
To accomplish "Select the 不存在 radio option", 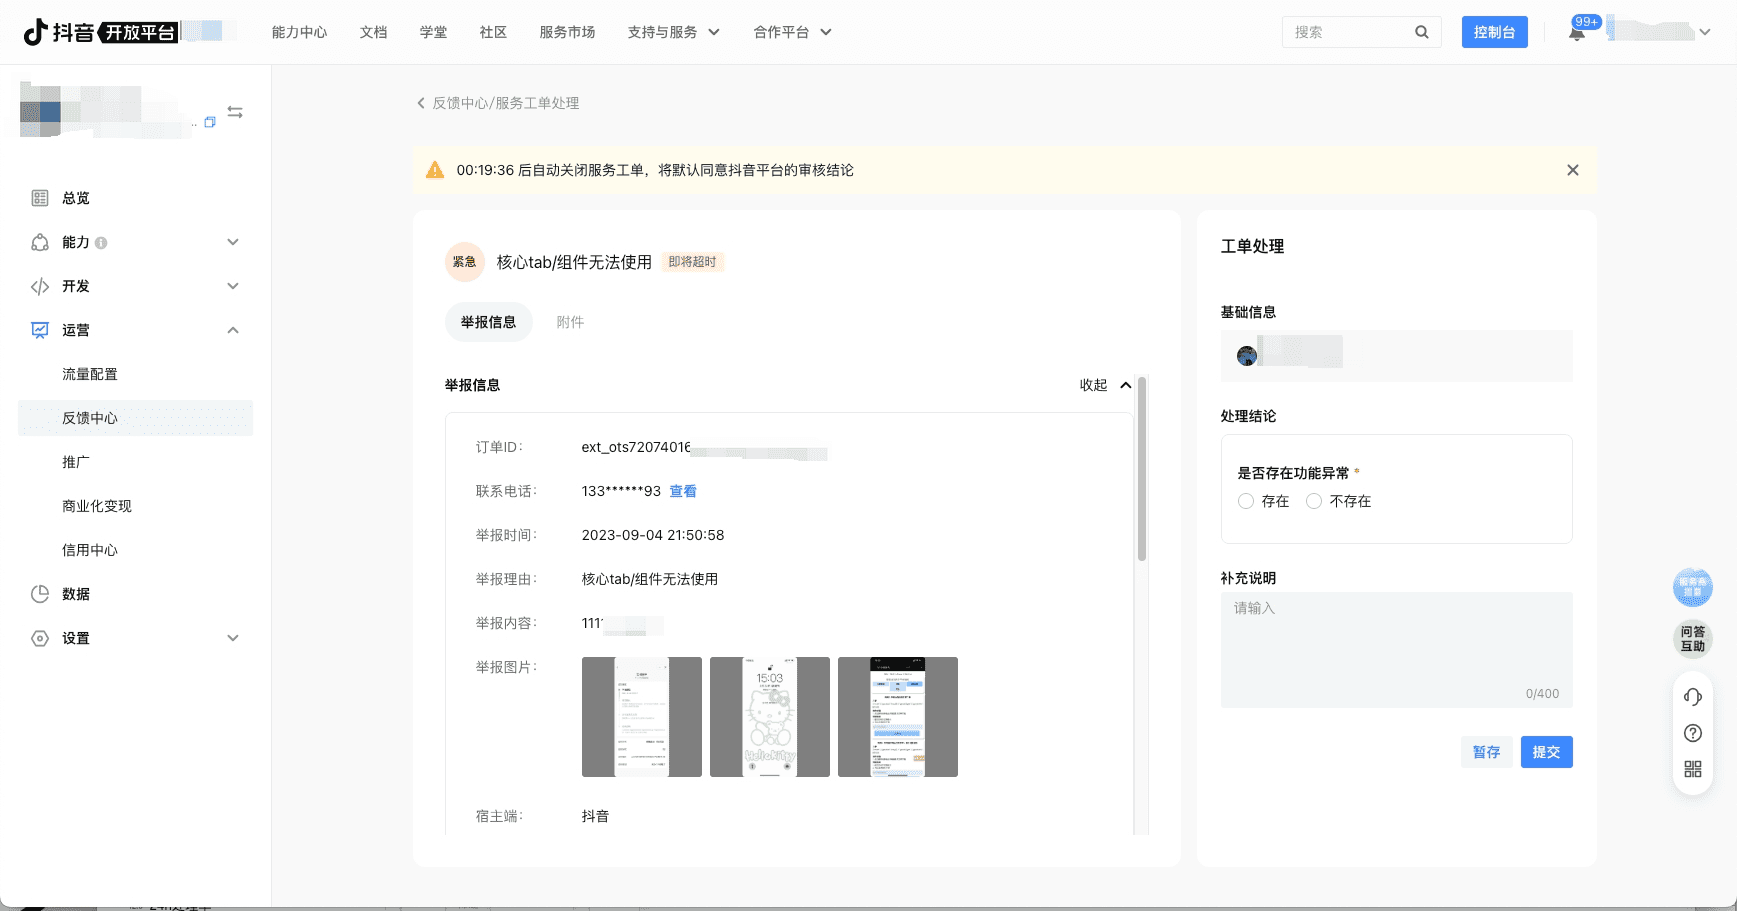I will (1314, 501).
